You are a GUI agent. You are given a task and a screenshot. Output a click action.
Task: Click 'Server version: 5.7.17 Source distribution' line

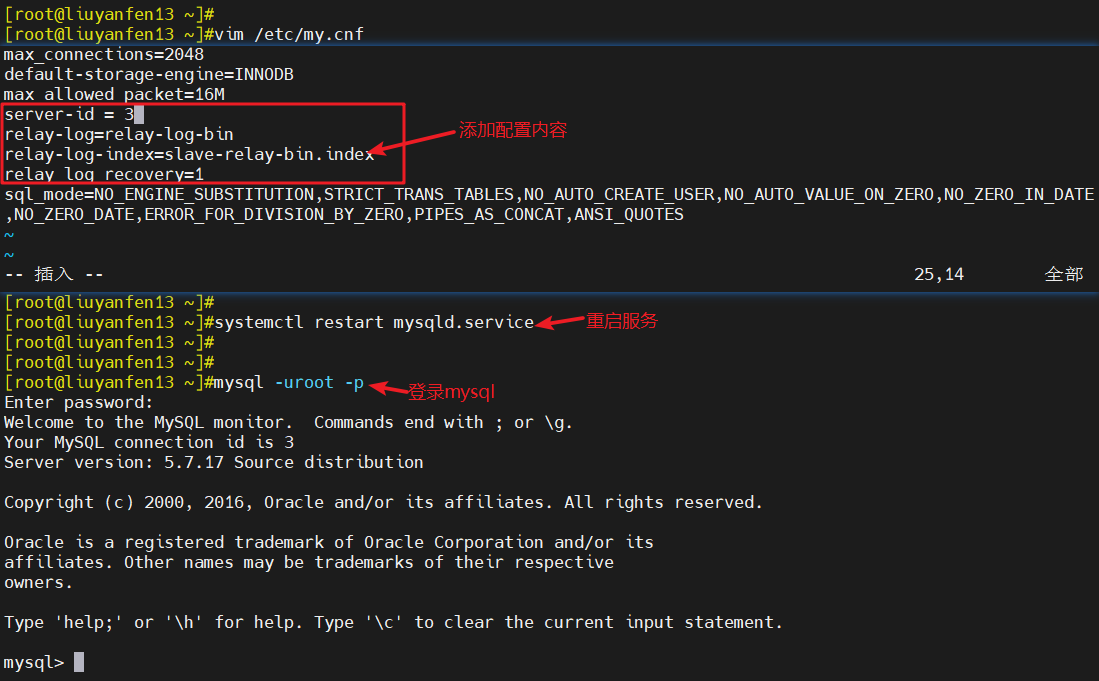point(214,462)
